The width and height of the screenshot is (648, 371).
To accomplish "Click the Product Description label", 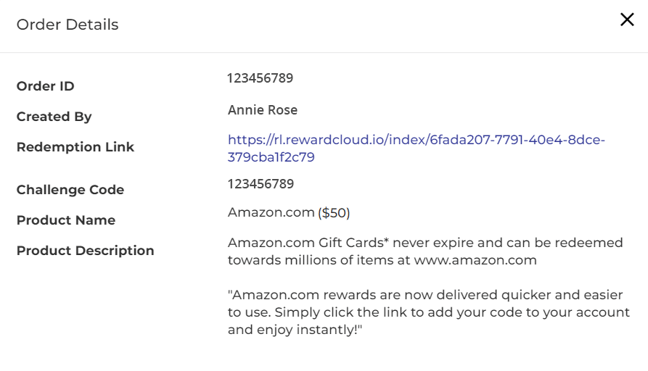I will 85,251.
